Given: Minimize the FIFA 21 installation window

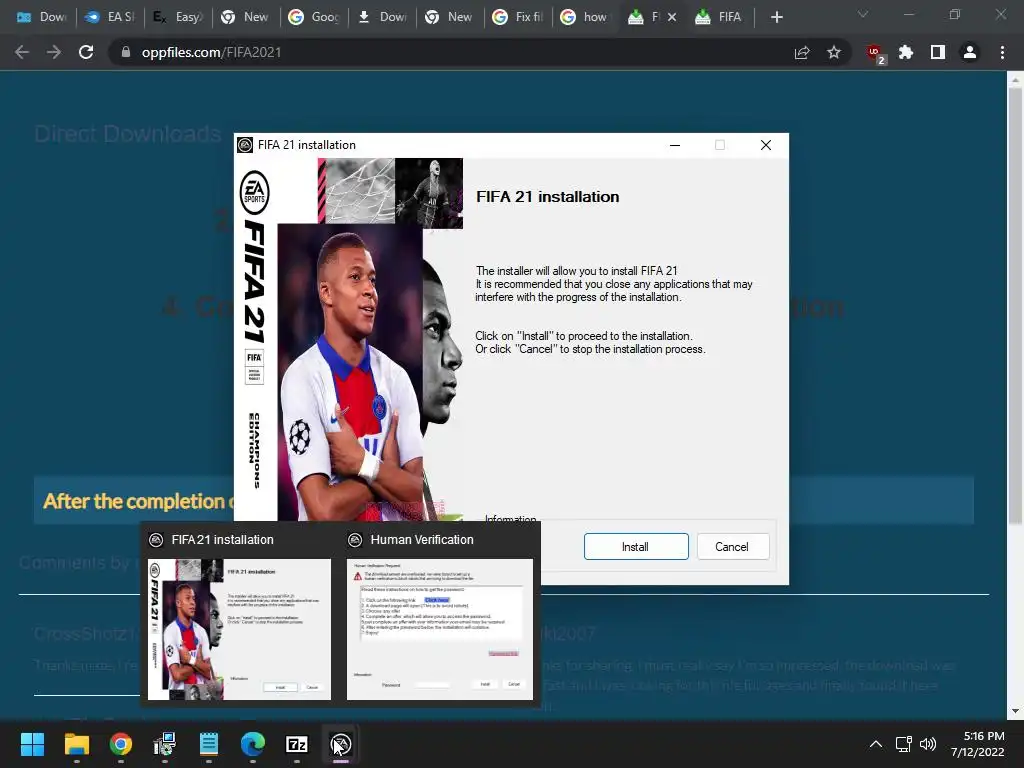Looking at the screenshot, I should click(675, 145).
